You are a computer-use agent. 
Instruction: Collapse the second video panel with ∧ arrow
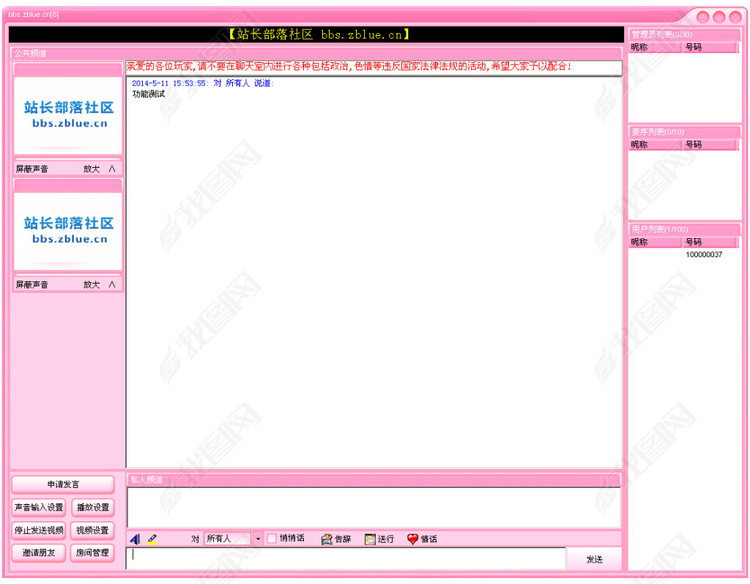[112, 285]
